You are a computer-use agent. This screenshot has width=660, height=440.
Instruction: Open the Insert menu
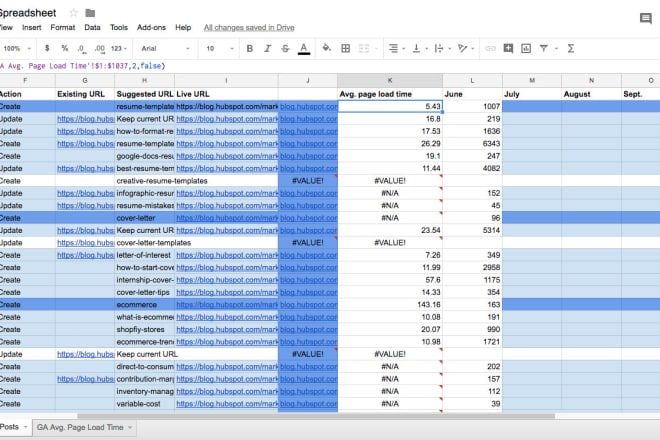click(32, 27)
